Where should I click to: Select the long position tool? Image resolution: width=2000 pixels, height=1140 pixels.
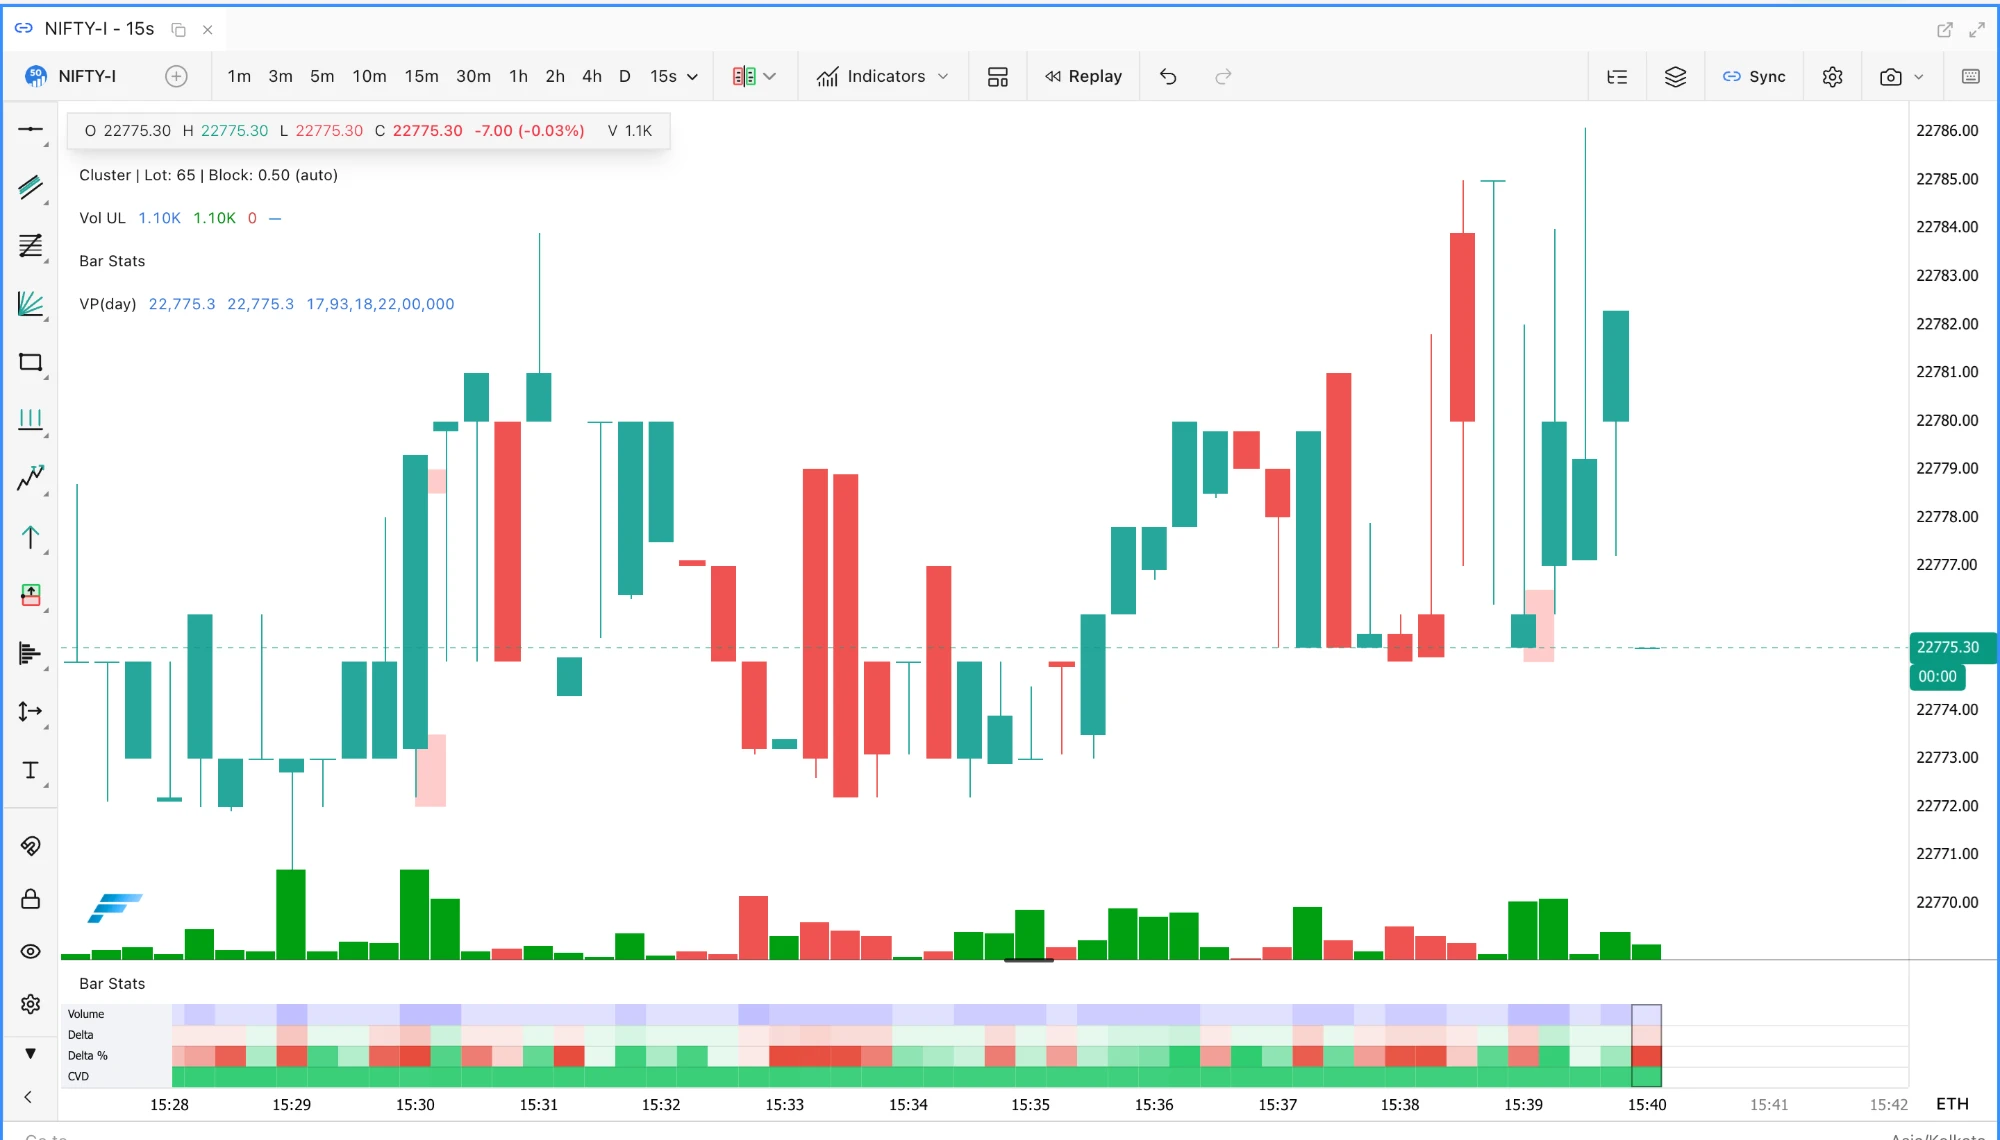(31, 596)
